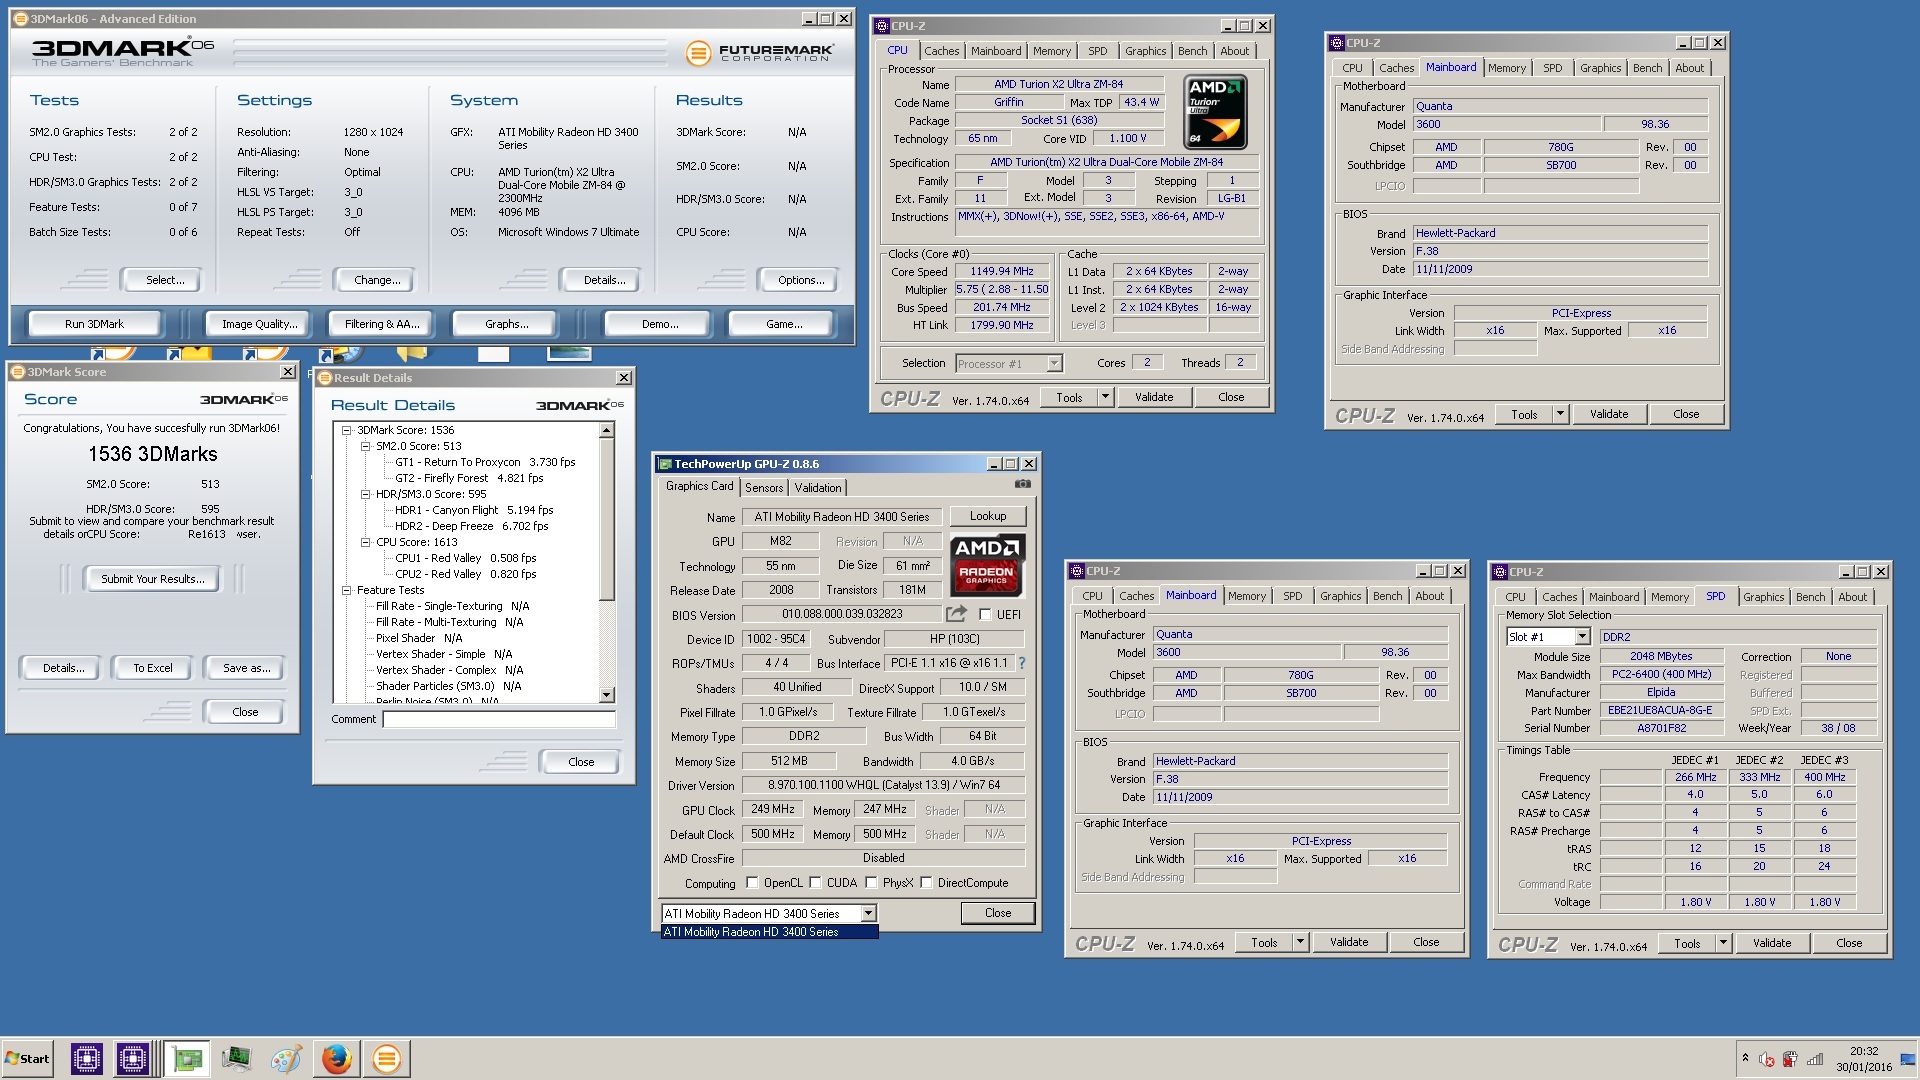Toggle the UEFI checkbox in GPU-Z
Image resolution: width=1920 pixels, height=1080 pixels.
click(x=985, y=615)
